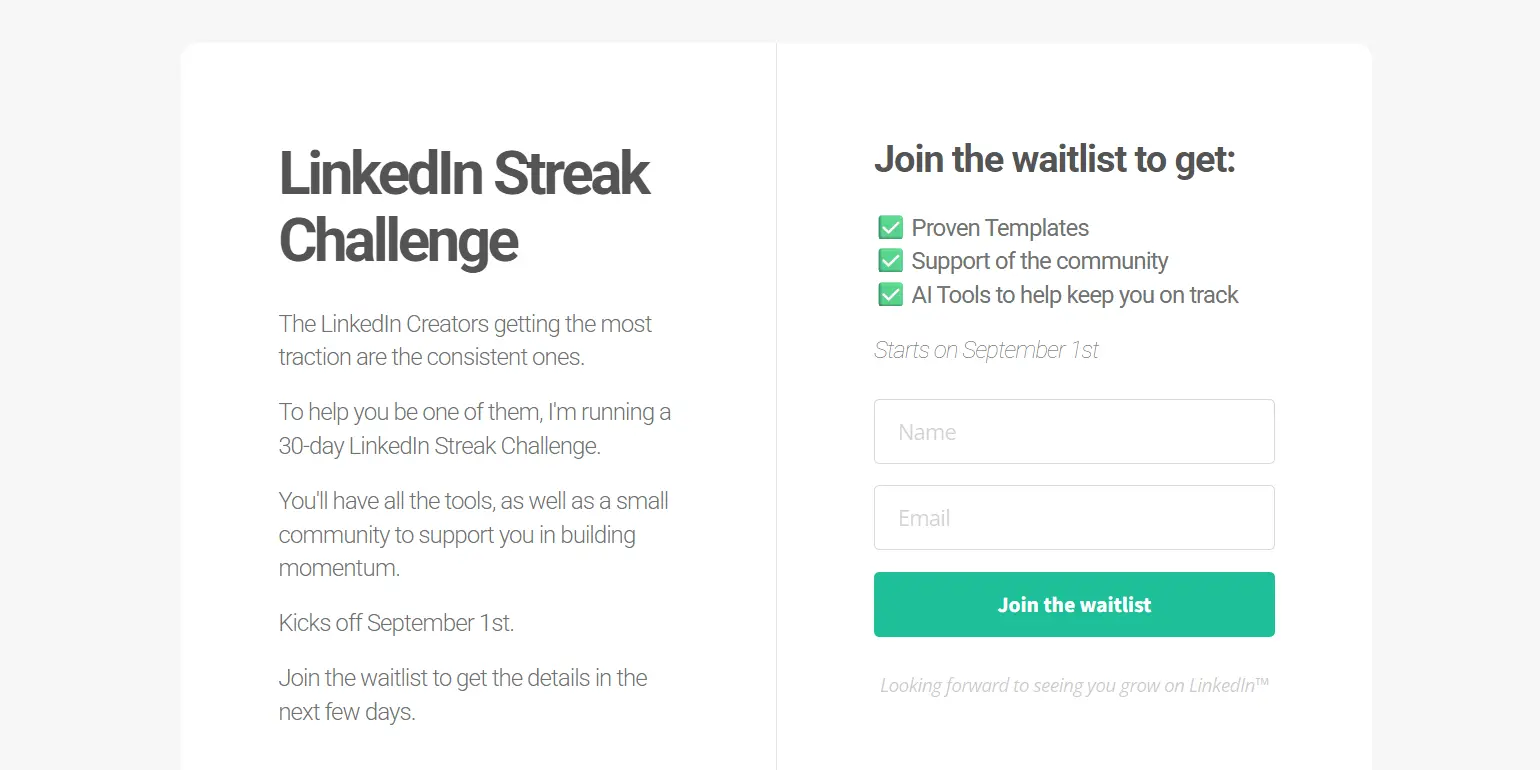Select the Support of the community line
Screen dimensions: 1540x770
pyautogui.click(x=1039, y=261)
